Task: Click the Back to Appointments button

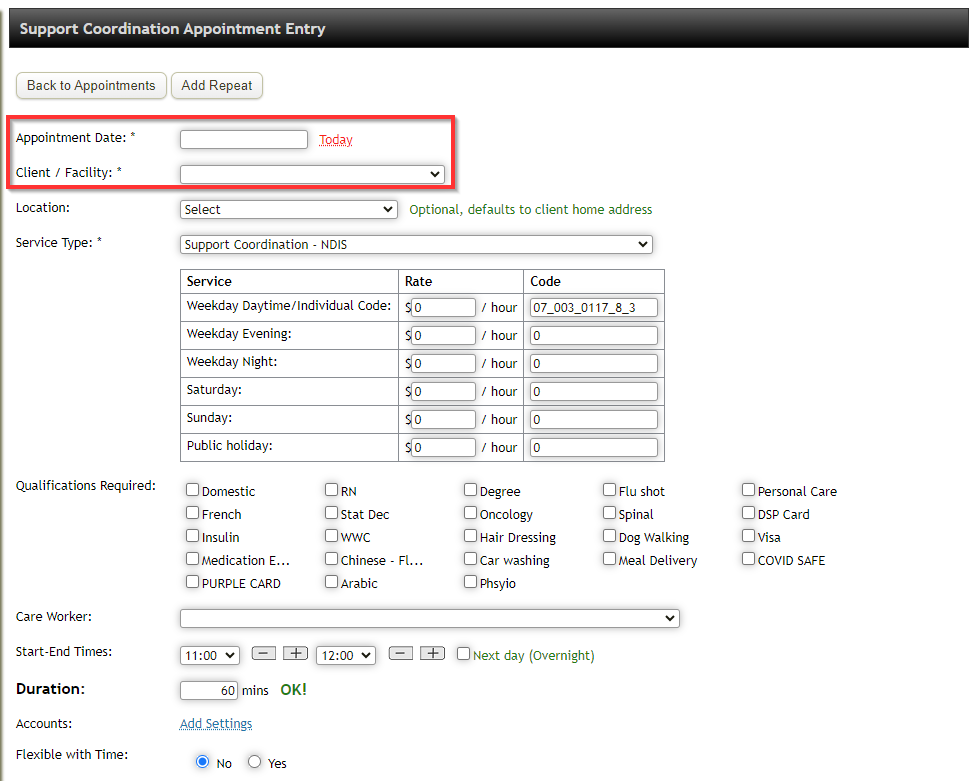Action: pos(90,86)
